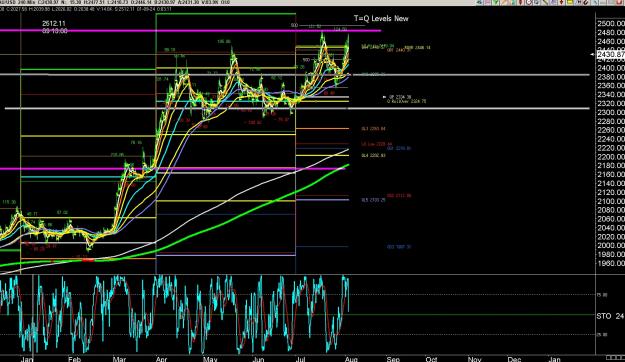Select the white horizontal line near 2310
This screenshot has height=362, width=625.
[x=297, y=108]
